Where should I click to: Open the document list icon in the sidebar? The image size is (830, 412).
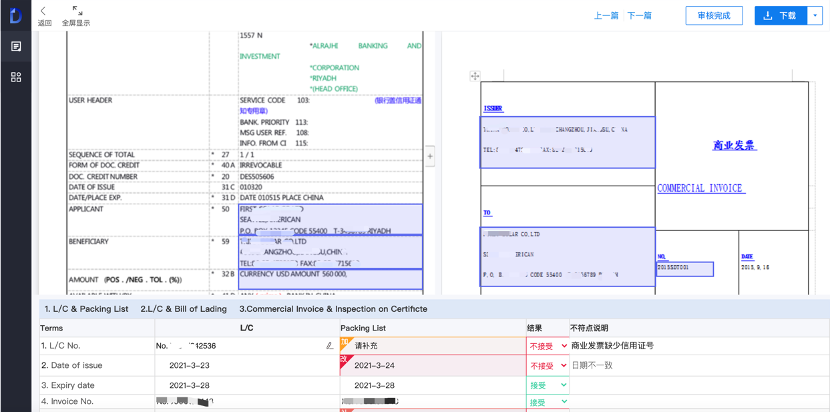[16, 46]
